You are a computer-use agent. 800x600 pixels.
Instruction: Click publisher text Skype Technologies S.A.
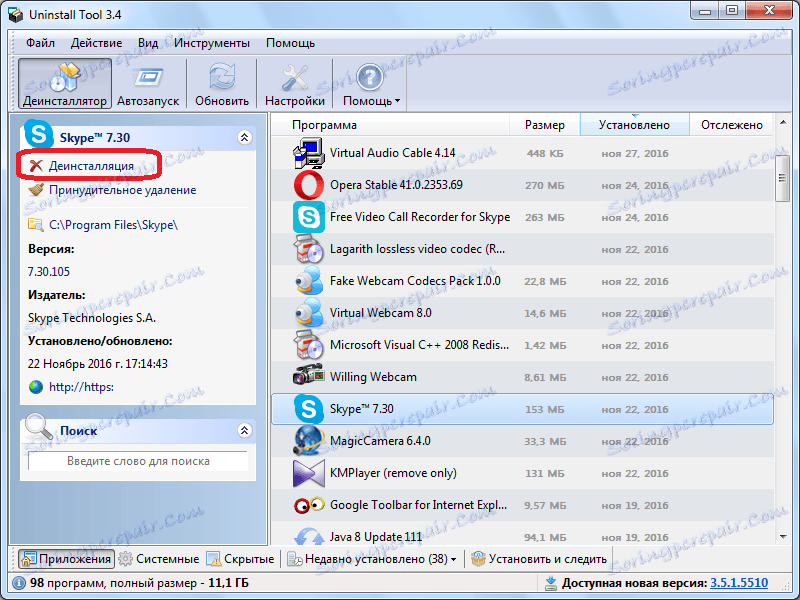(x=92, y=318)
